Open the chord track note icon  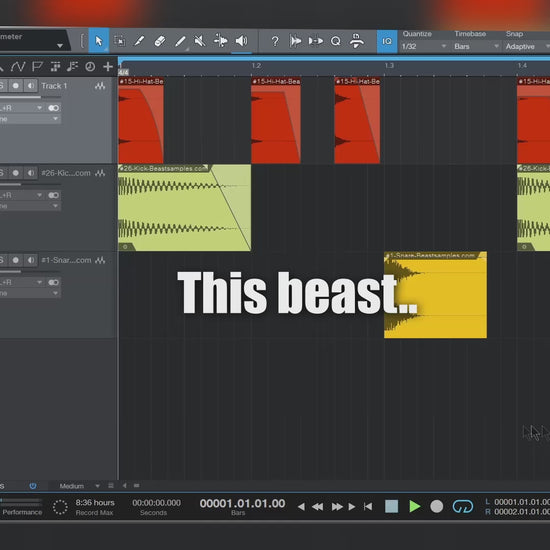click(72, 66)
